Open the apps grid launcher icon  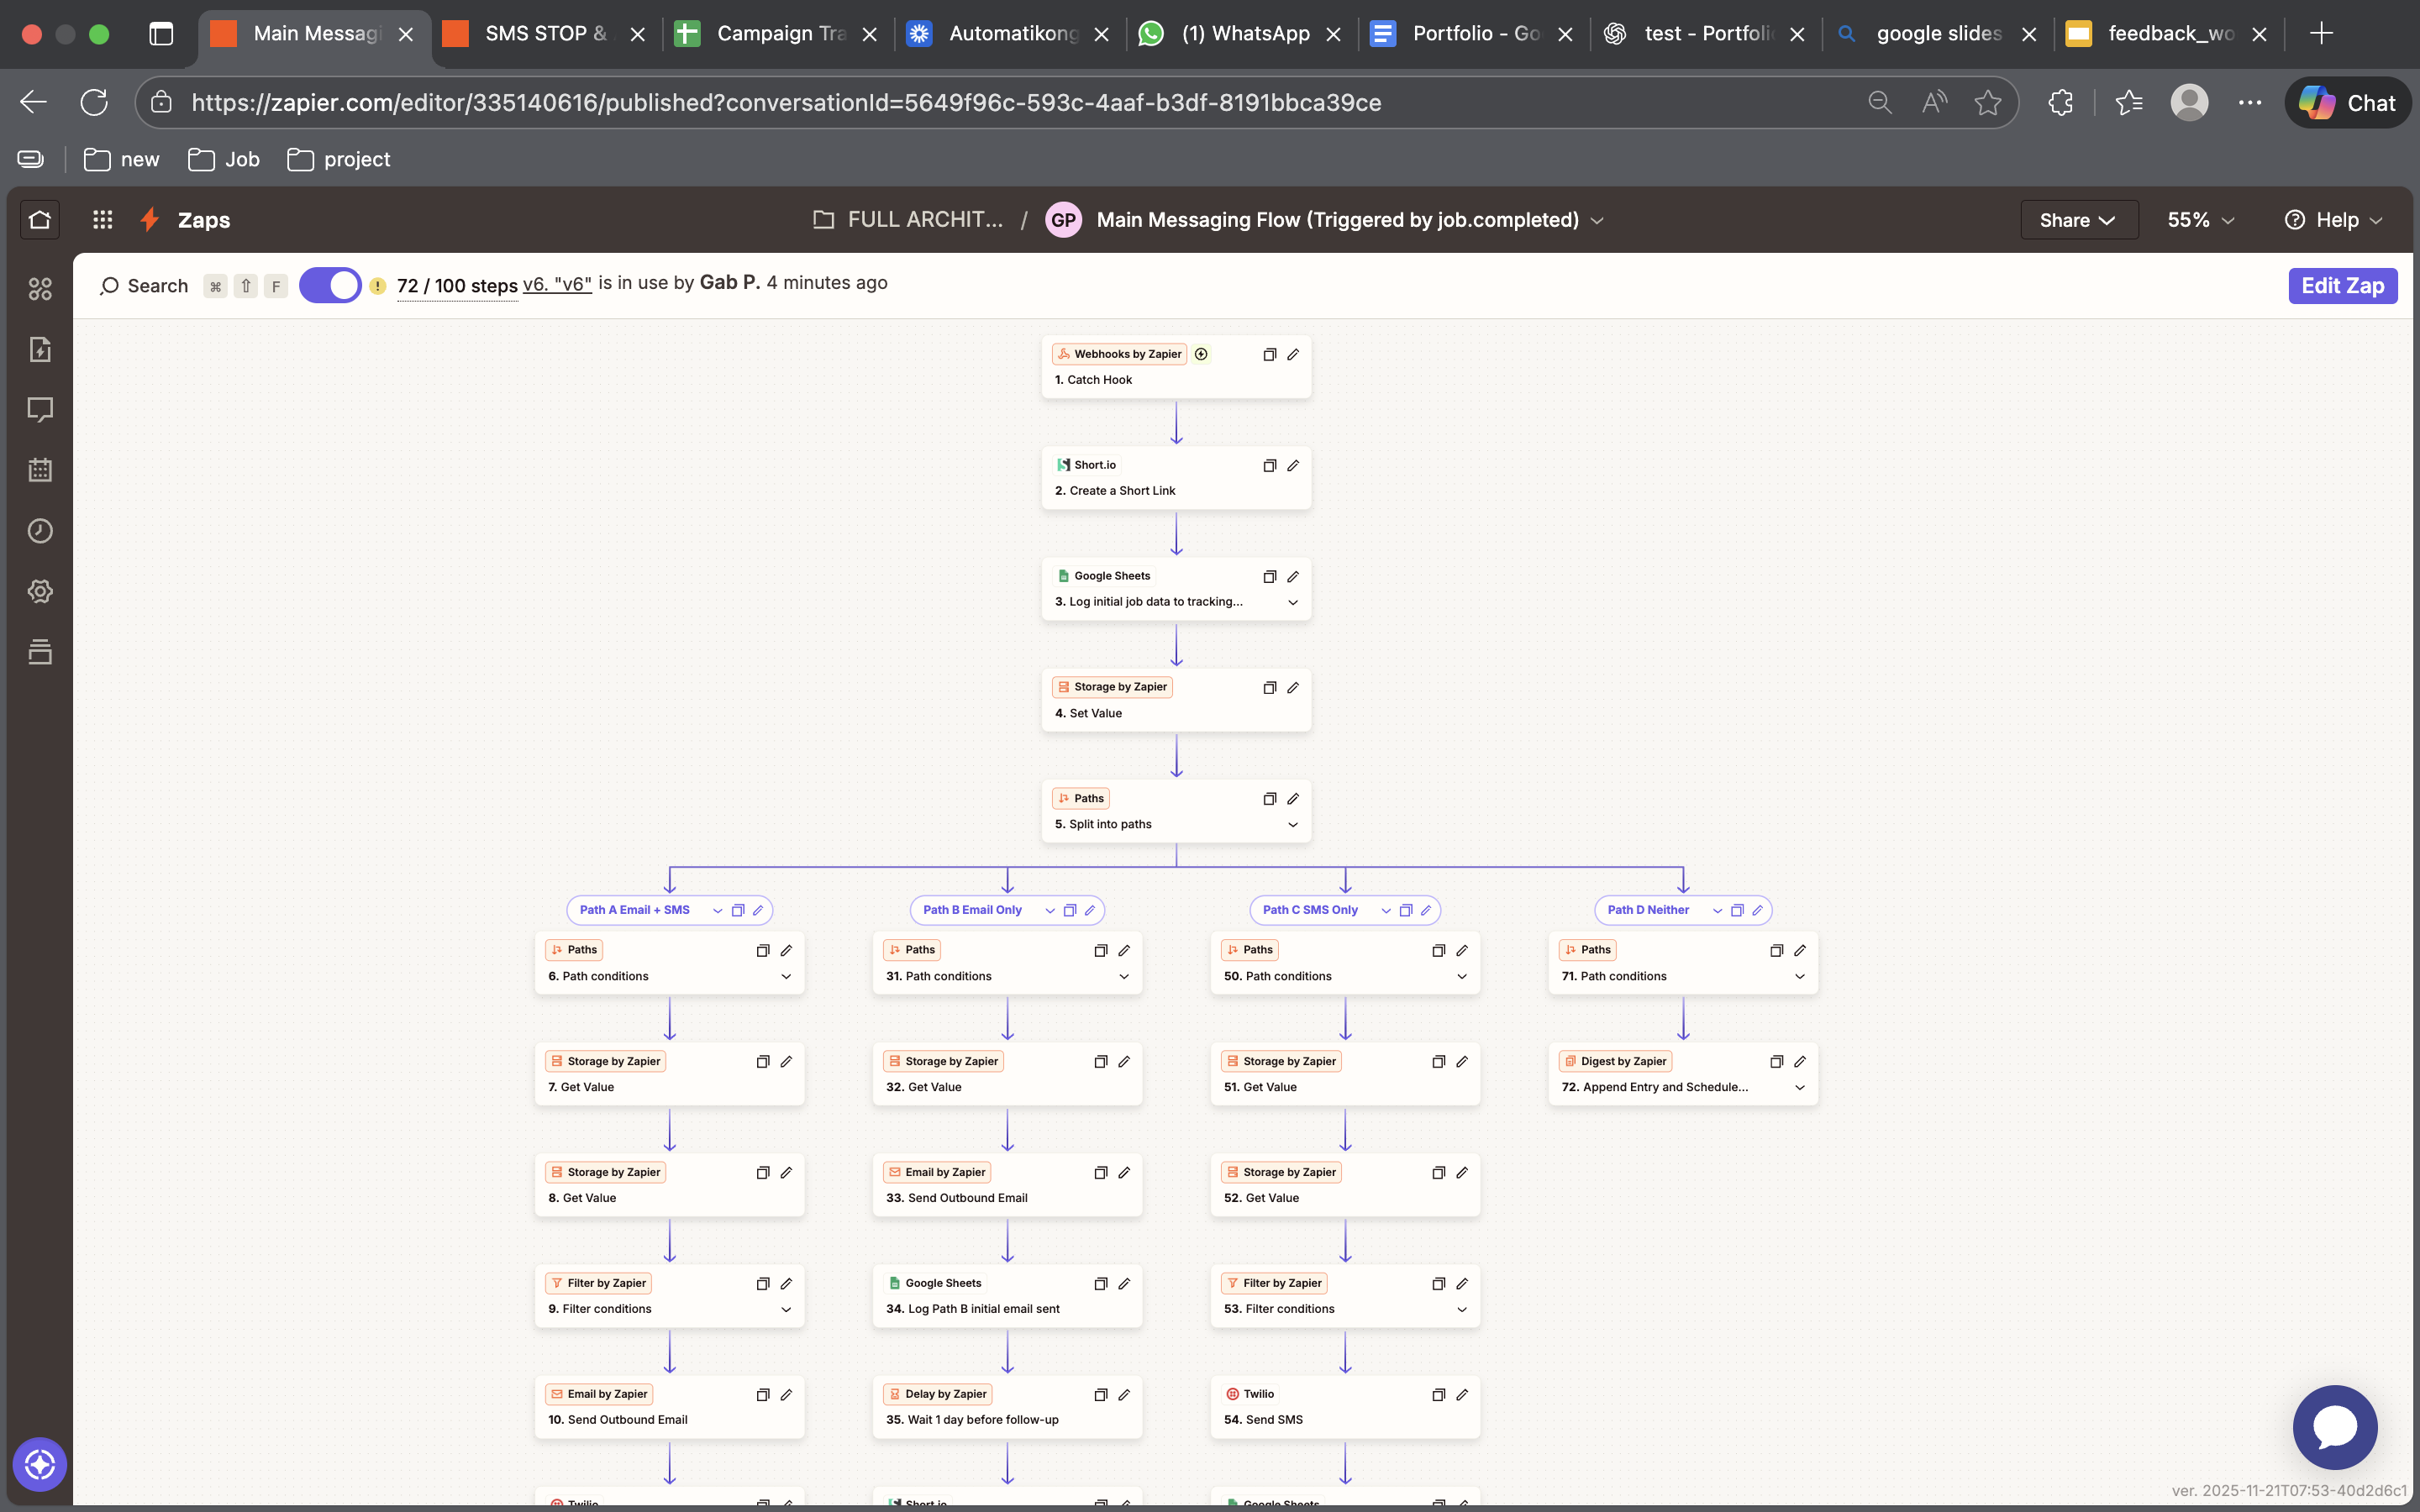point(103,219)
